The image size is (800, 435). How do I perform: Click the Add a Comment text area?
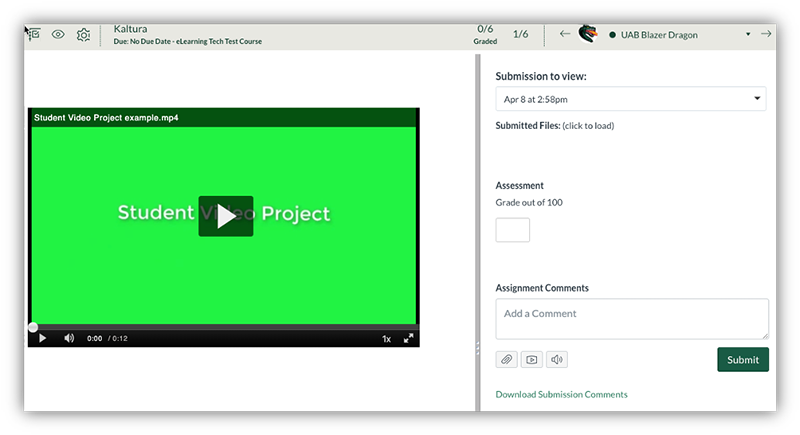(631, 319)
